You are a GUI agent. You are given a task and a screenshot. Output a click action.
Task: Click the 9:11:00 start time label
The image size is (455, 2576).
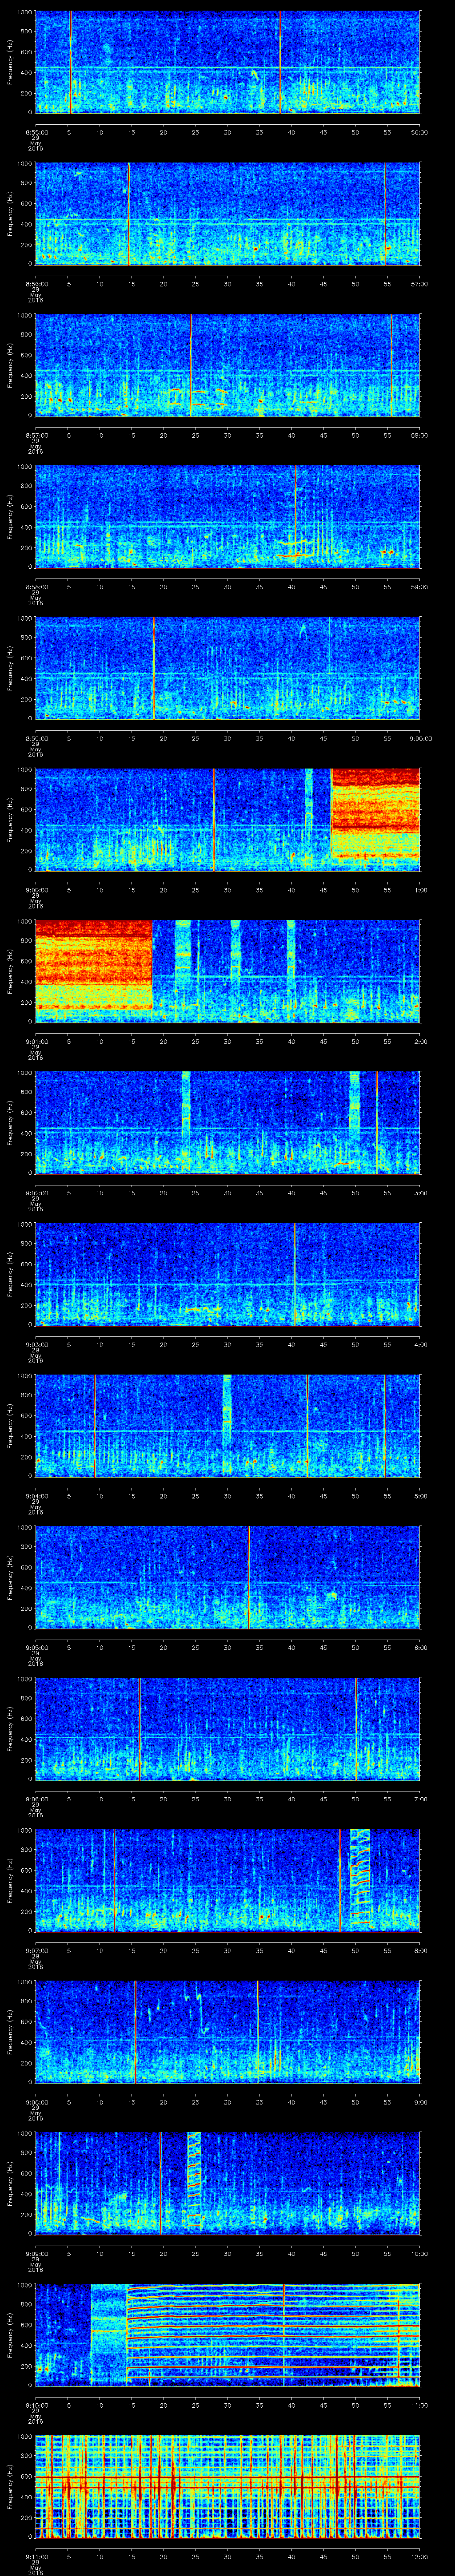tap(36, 2556)
